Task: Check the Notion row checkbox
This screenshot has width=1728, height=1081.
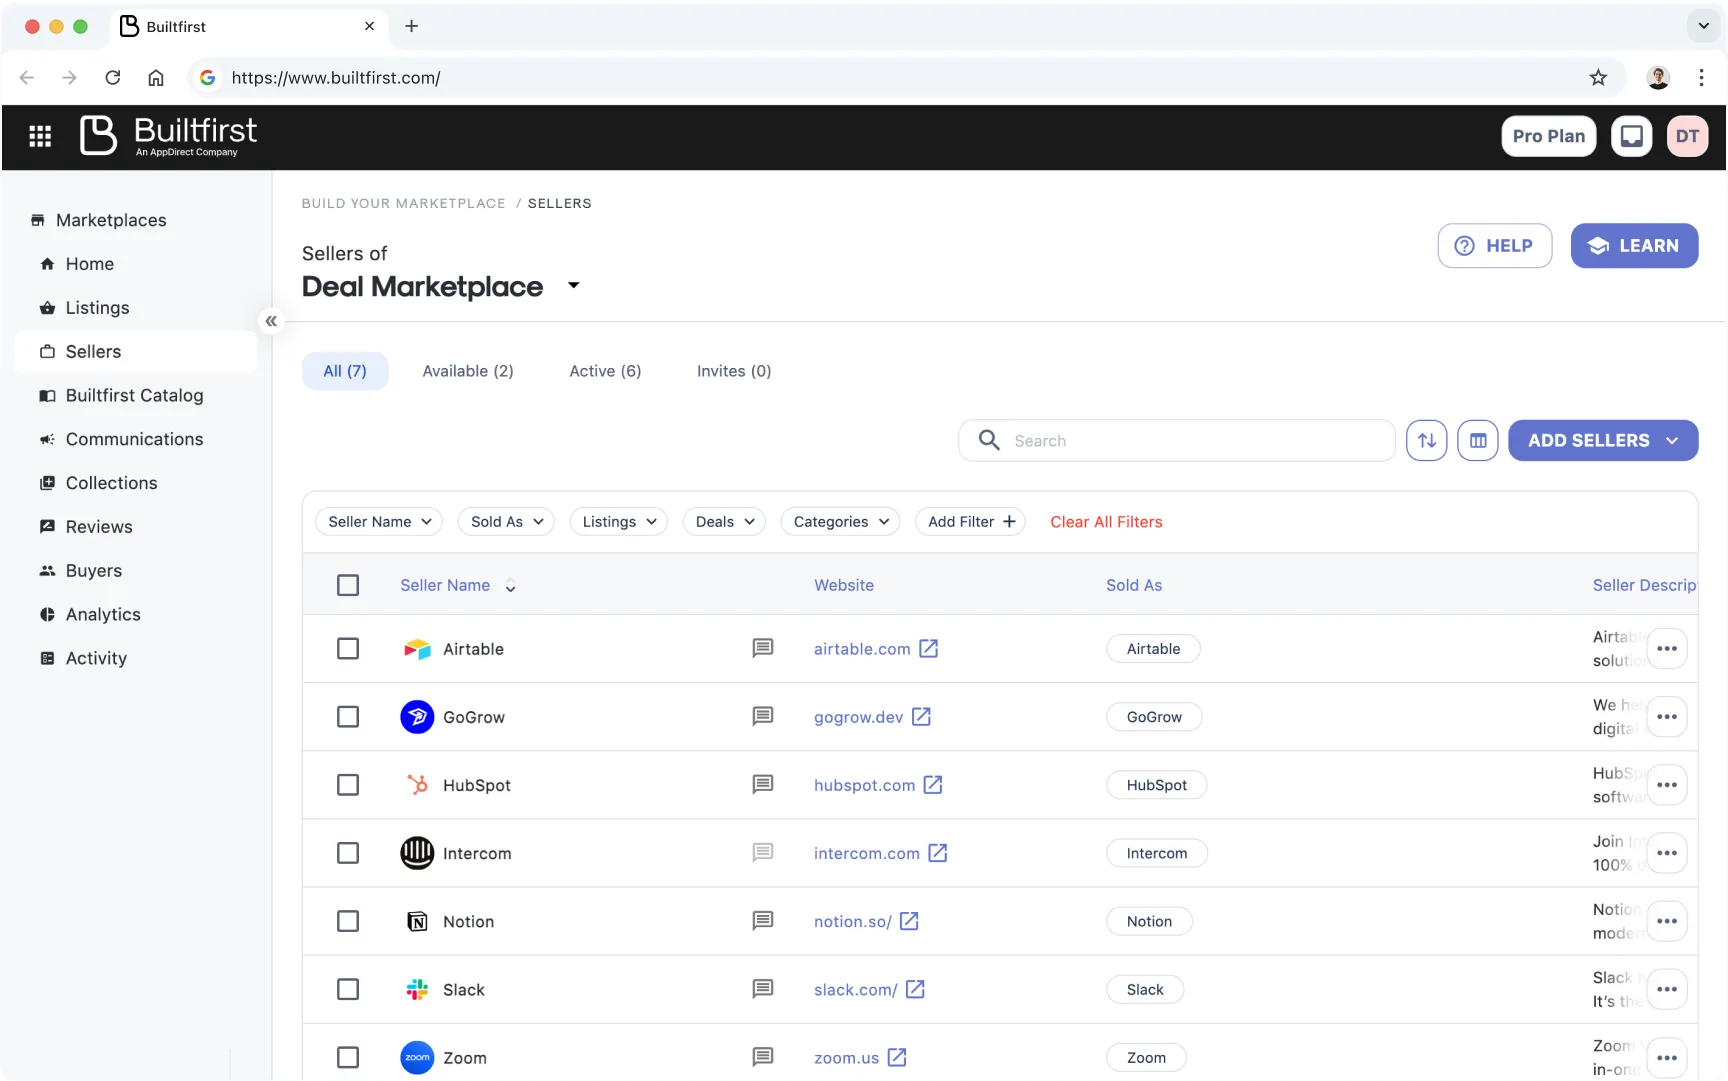Action: click(x=348, y=921)
